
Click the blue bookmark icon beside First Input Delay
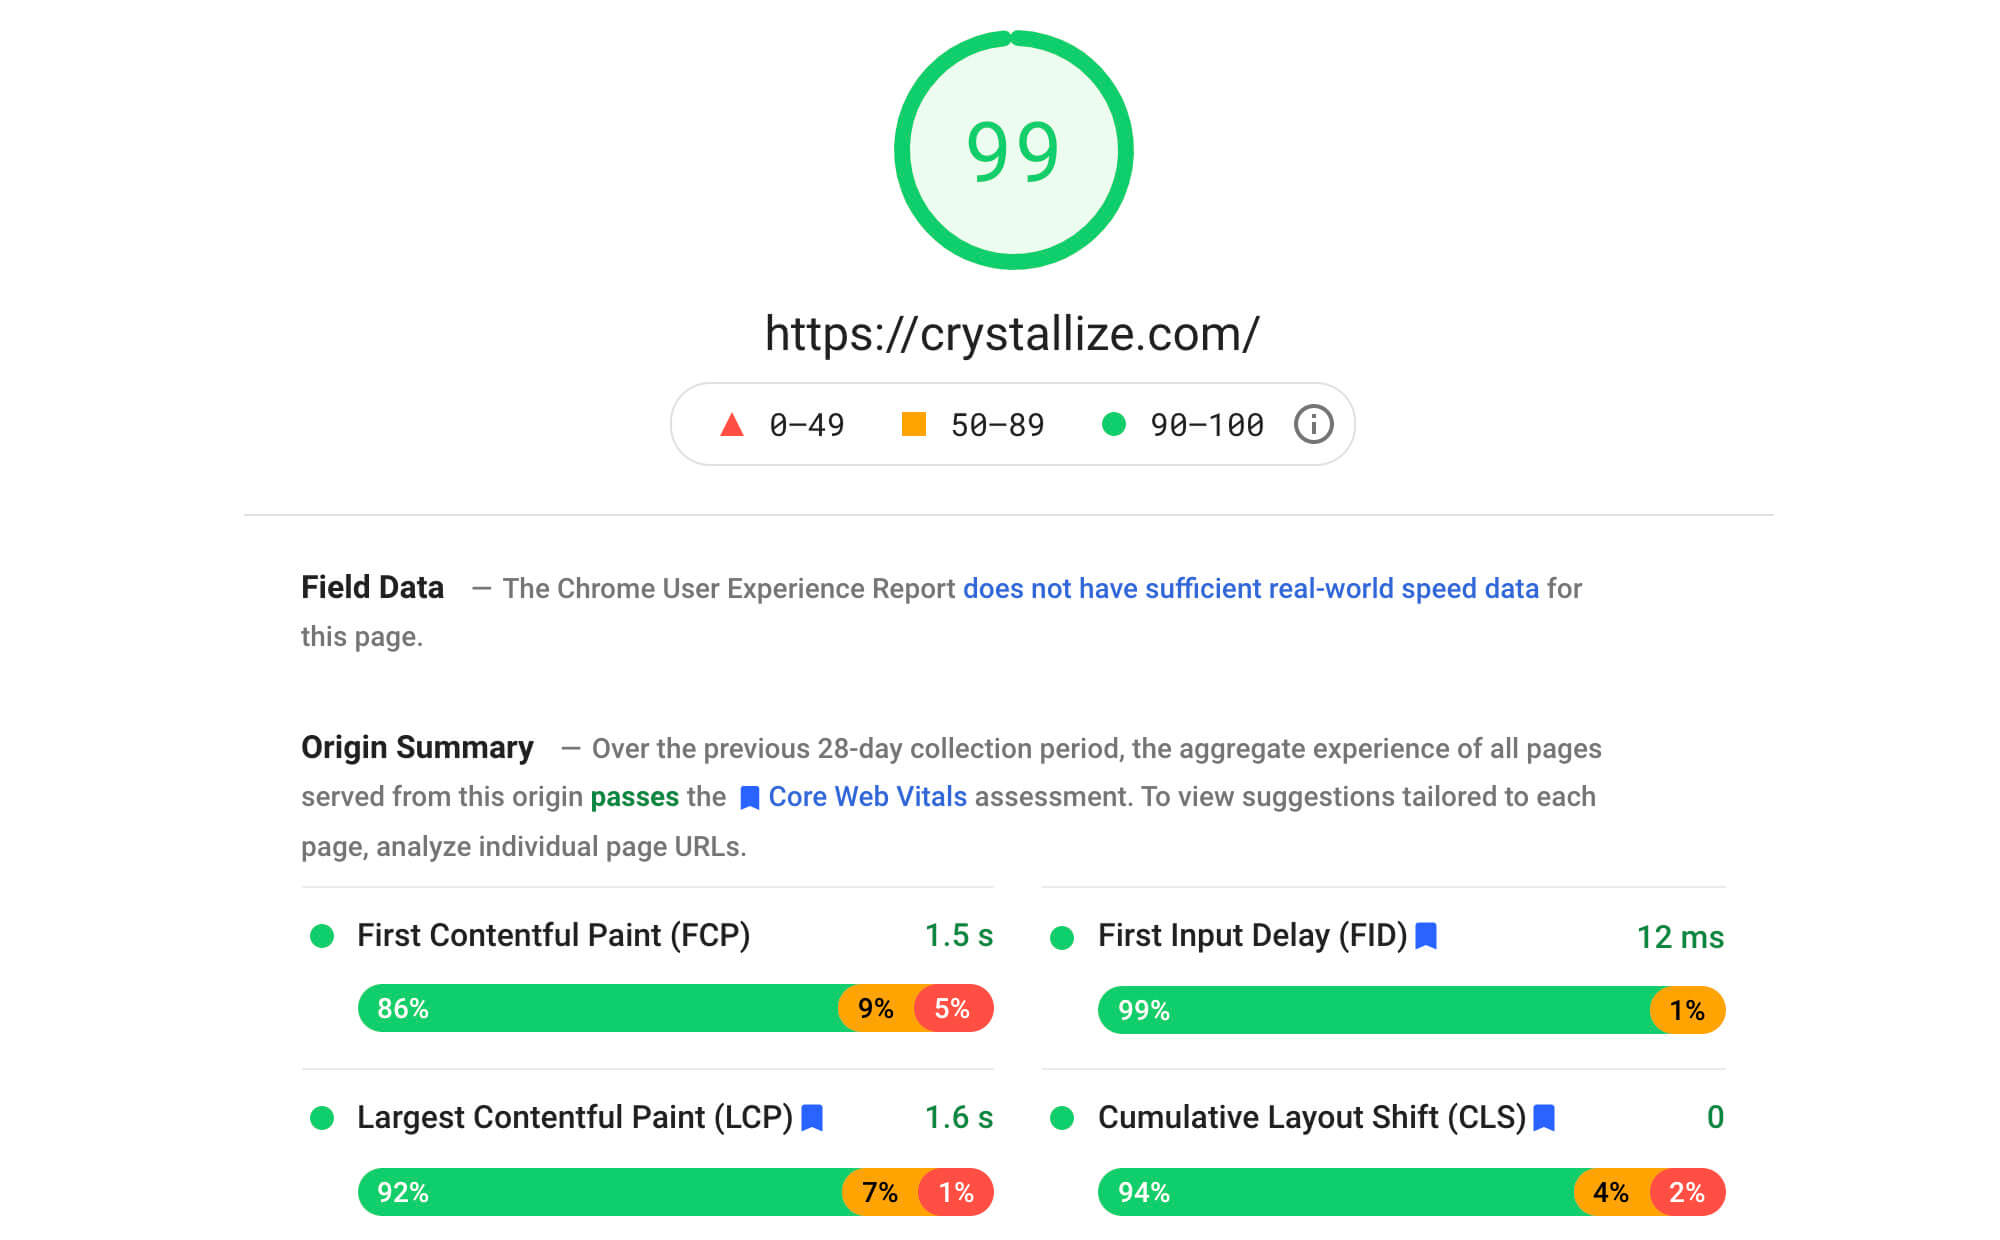(x=1427, y=936)
